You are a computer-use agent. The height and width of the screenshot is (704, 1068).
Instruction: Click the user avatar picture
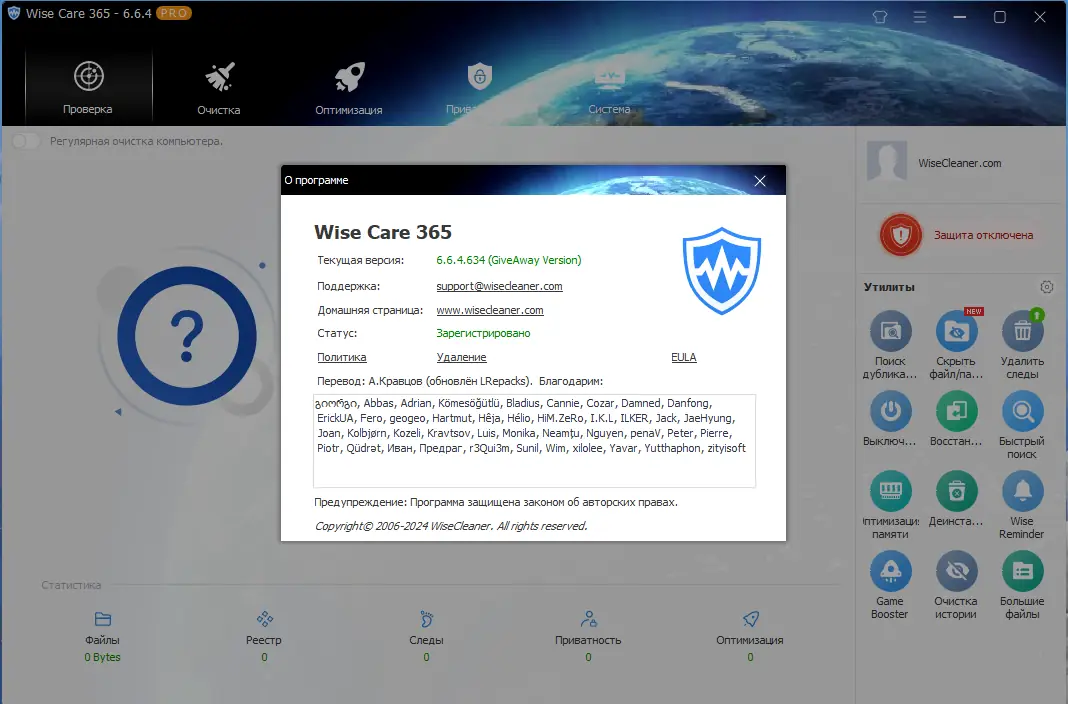coord(887,161)
